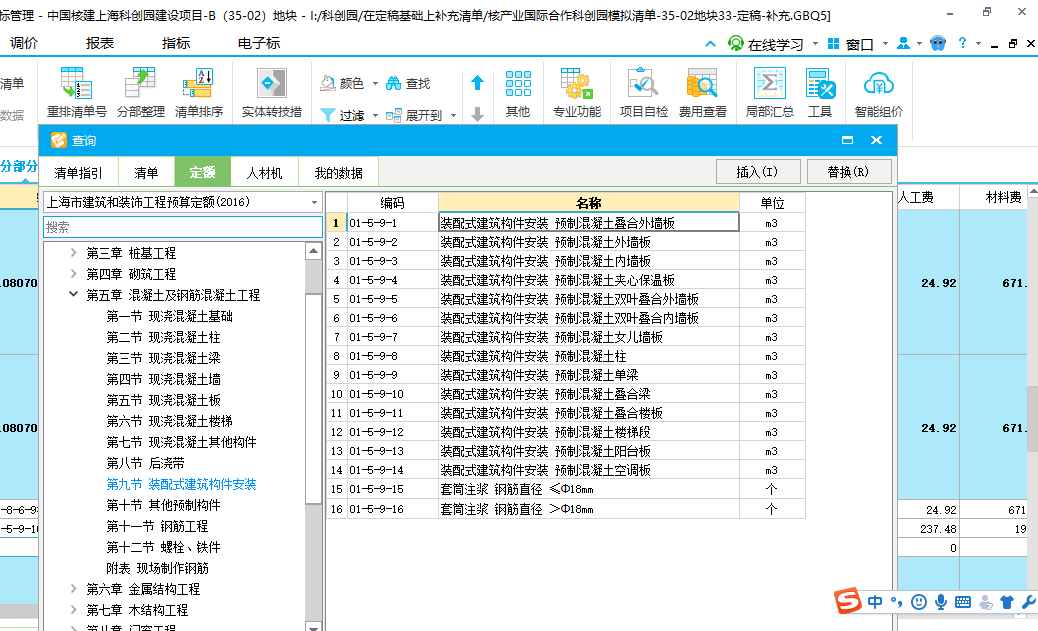Run 项目自检 check
Image resolution: width=1038 pixels, height=631 pixels.
643,83
